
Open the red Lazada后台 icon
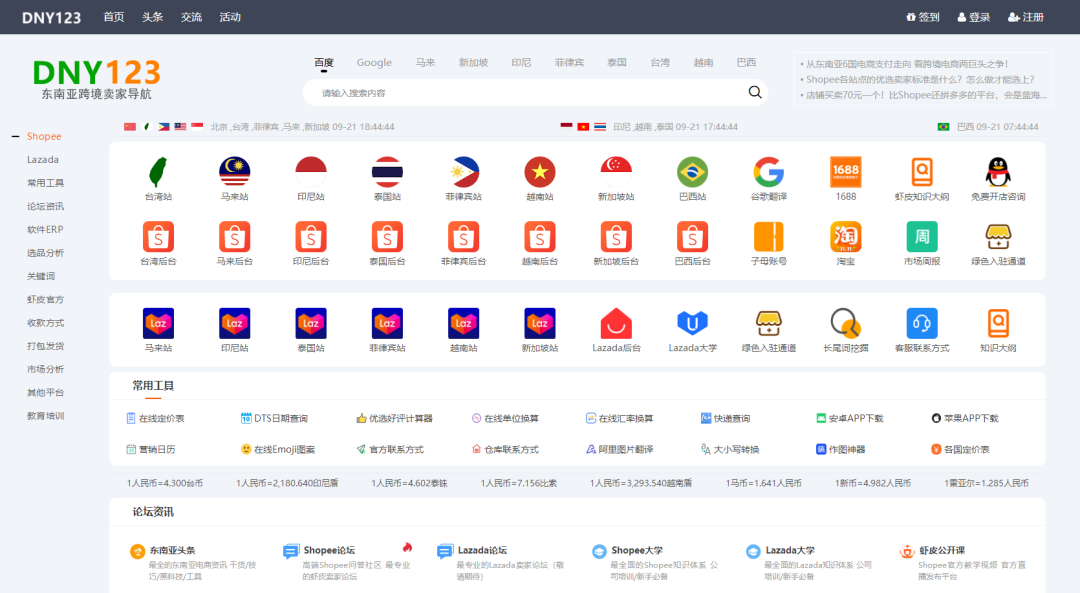click(x=616, y=324)
